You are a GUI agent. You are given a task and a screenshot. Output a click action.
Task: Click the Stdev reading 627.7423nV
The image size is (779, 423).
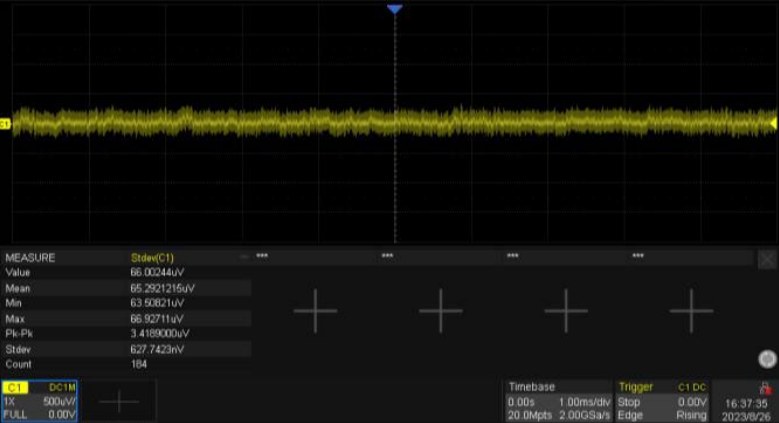(x=157, y=349)
